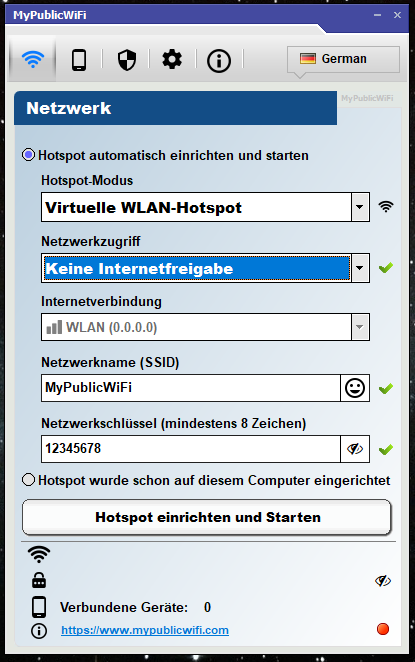Open the mypublicwifi.com website link
This screenshot has height=662, width=415.
pyautogui.click(x=145, y=630)
